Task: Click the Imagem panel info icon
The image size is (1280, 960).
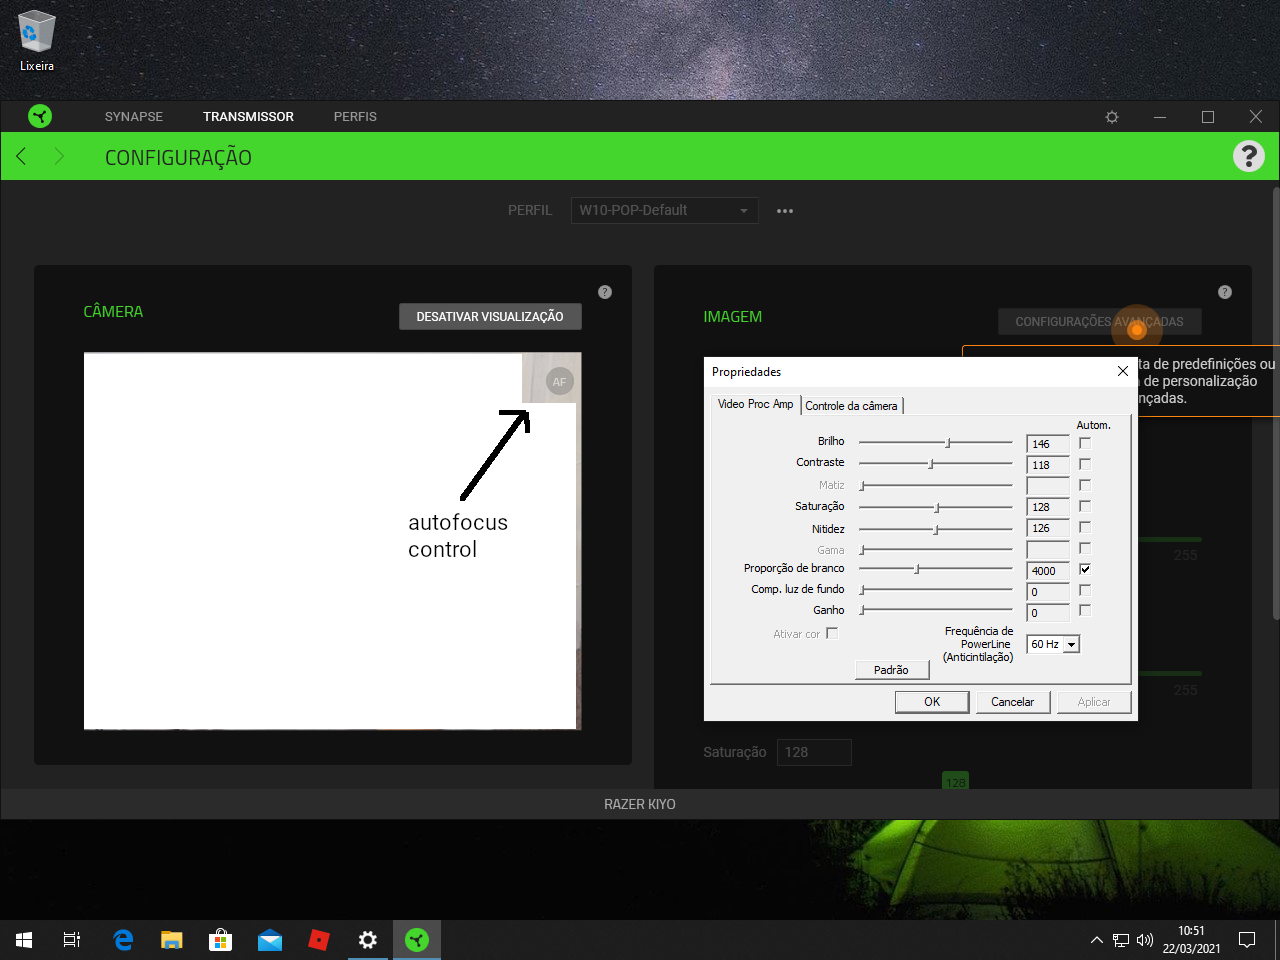Action: pyautogui.click(x=1225, y=292)
